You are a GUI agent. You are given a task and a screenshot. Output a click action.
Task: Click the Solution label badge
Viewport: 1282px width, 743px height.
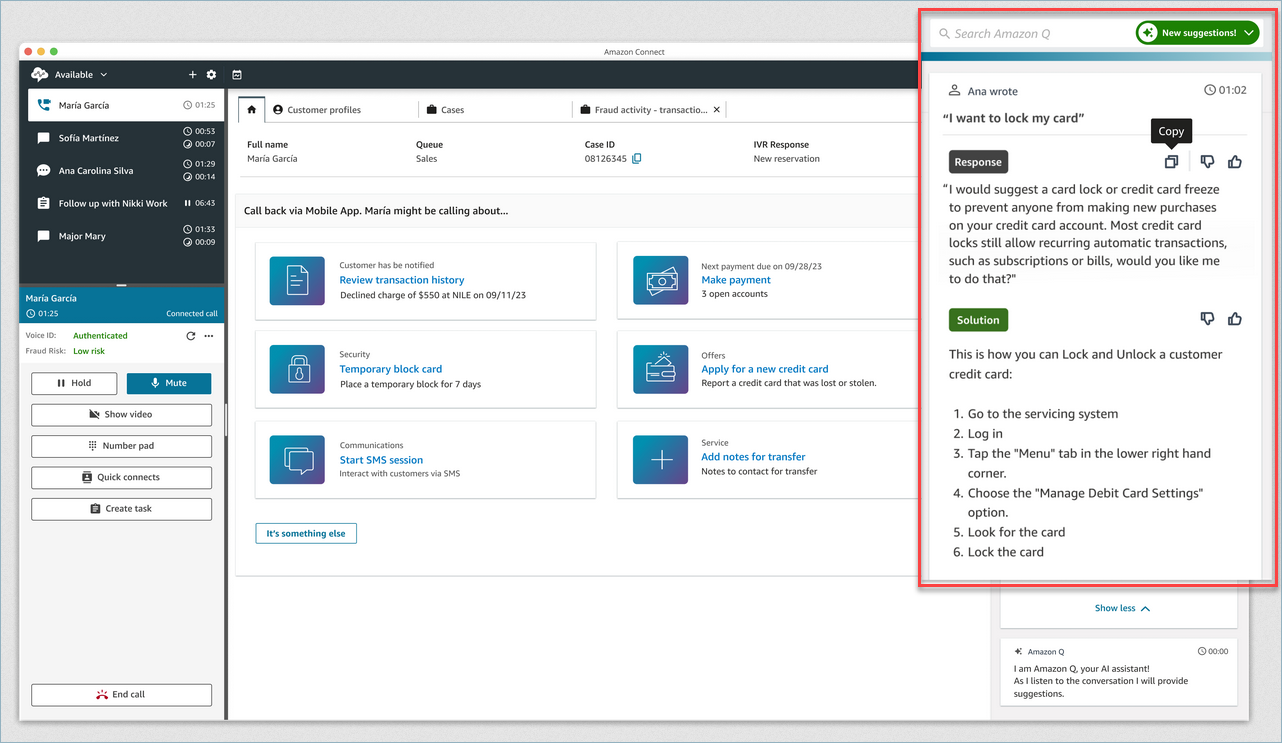click(x=978, y=320)
